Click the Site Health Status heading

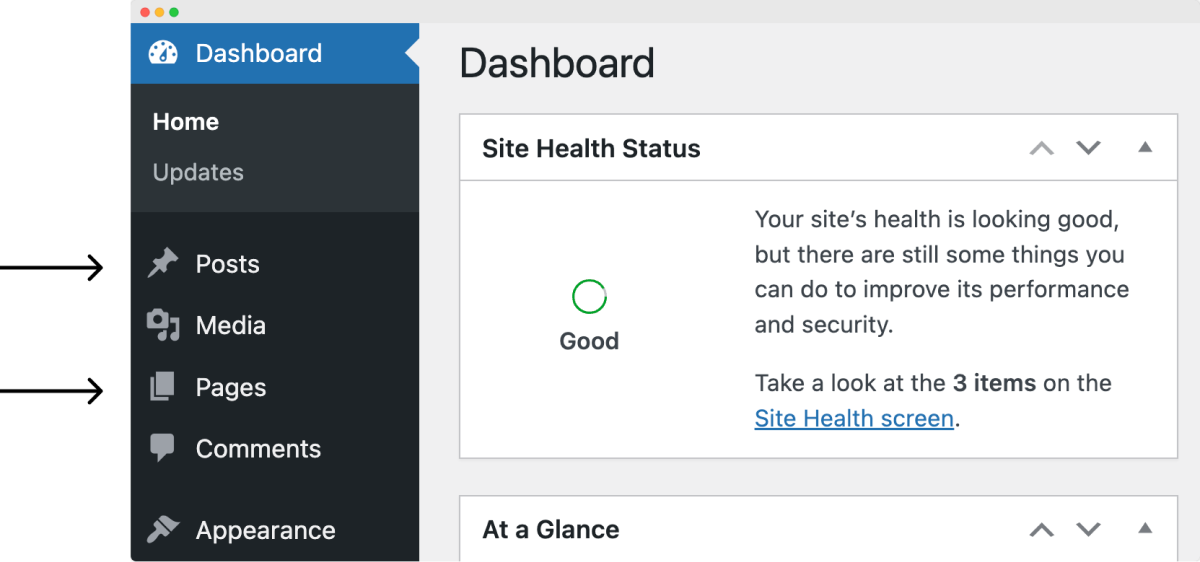point(591,149)
